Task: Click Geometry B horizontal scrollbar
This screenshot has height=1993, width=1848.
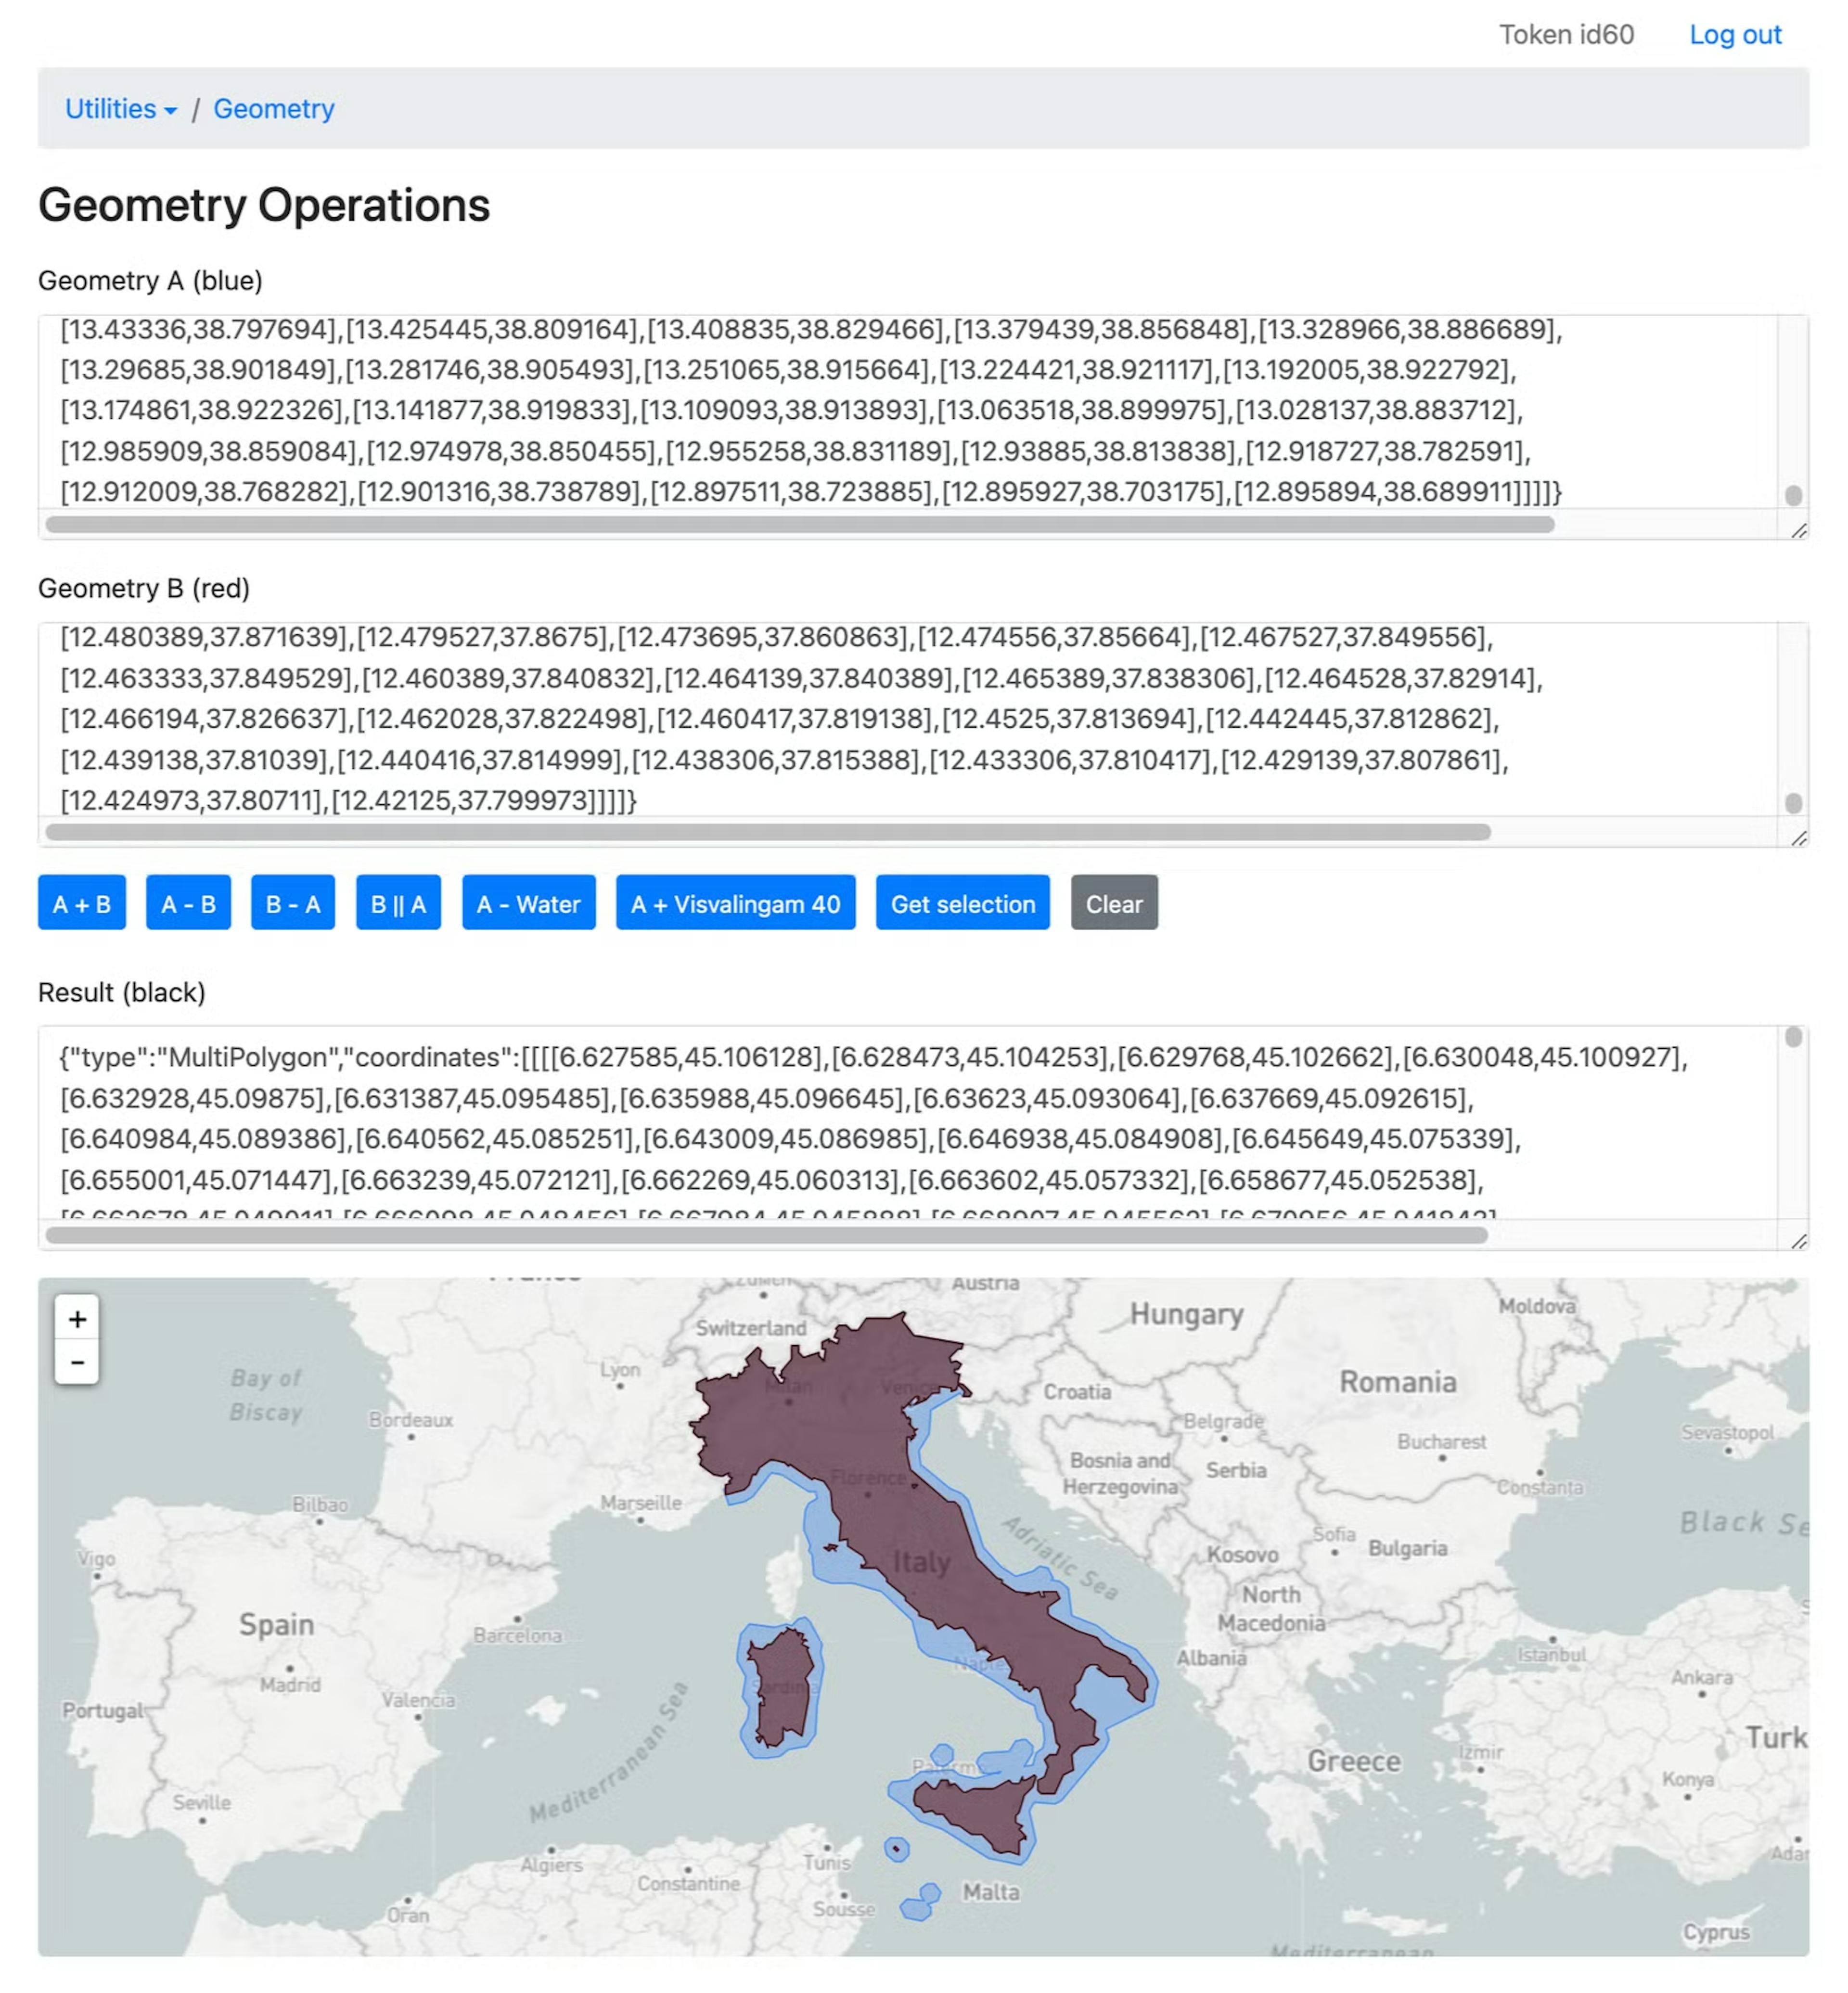Action: tap(768, 832)
